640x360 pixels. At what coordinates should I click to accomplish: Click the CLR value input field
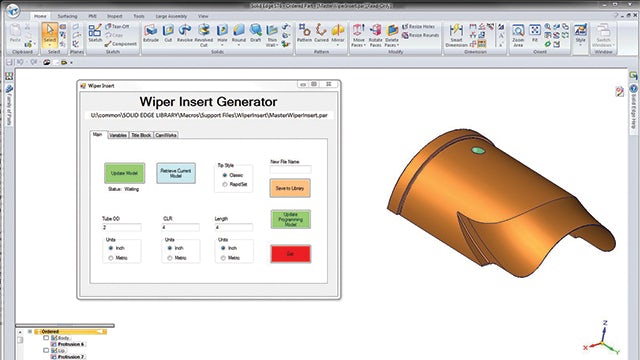(180, 227)
